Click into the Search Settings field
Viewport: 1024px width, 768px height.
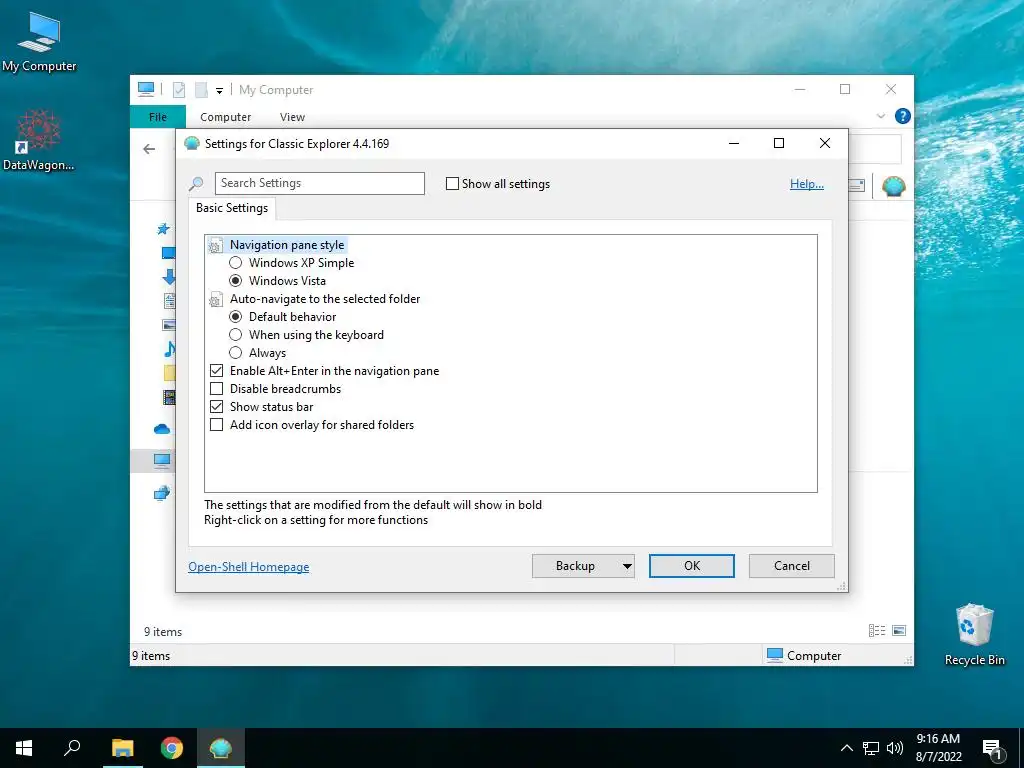319,184
